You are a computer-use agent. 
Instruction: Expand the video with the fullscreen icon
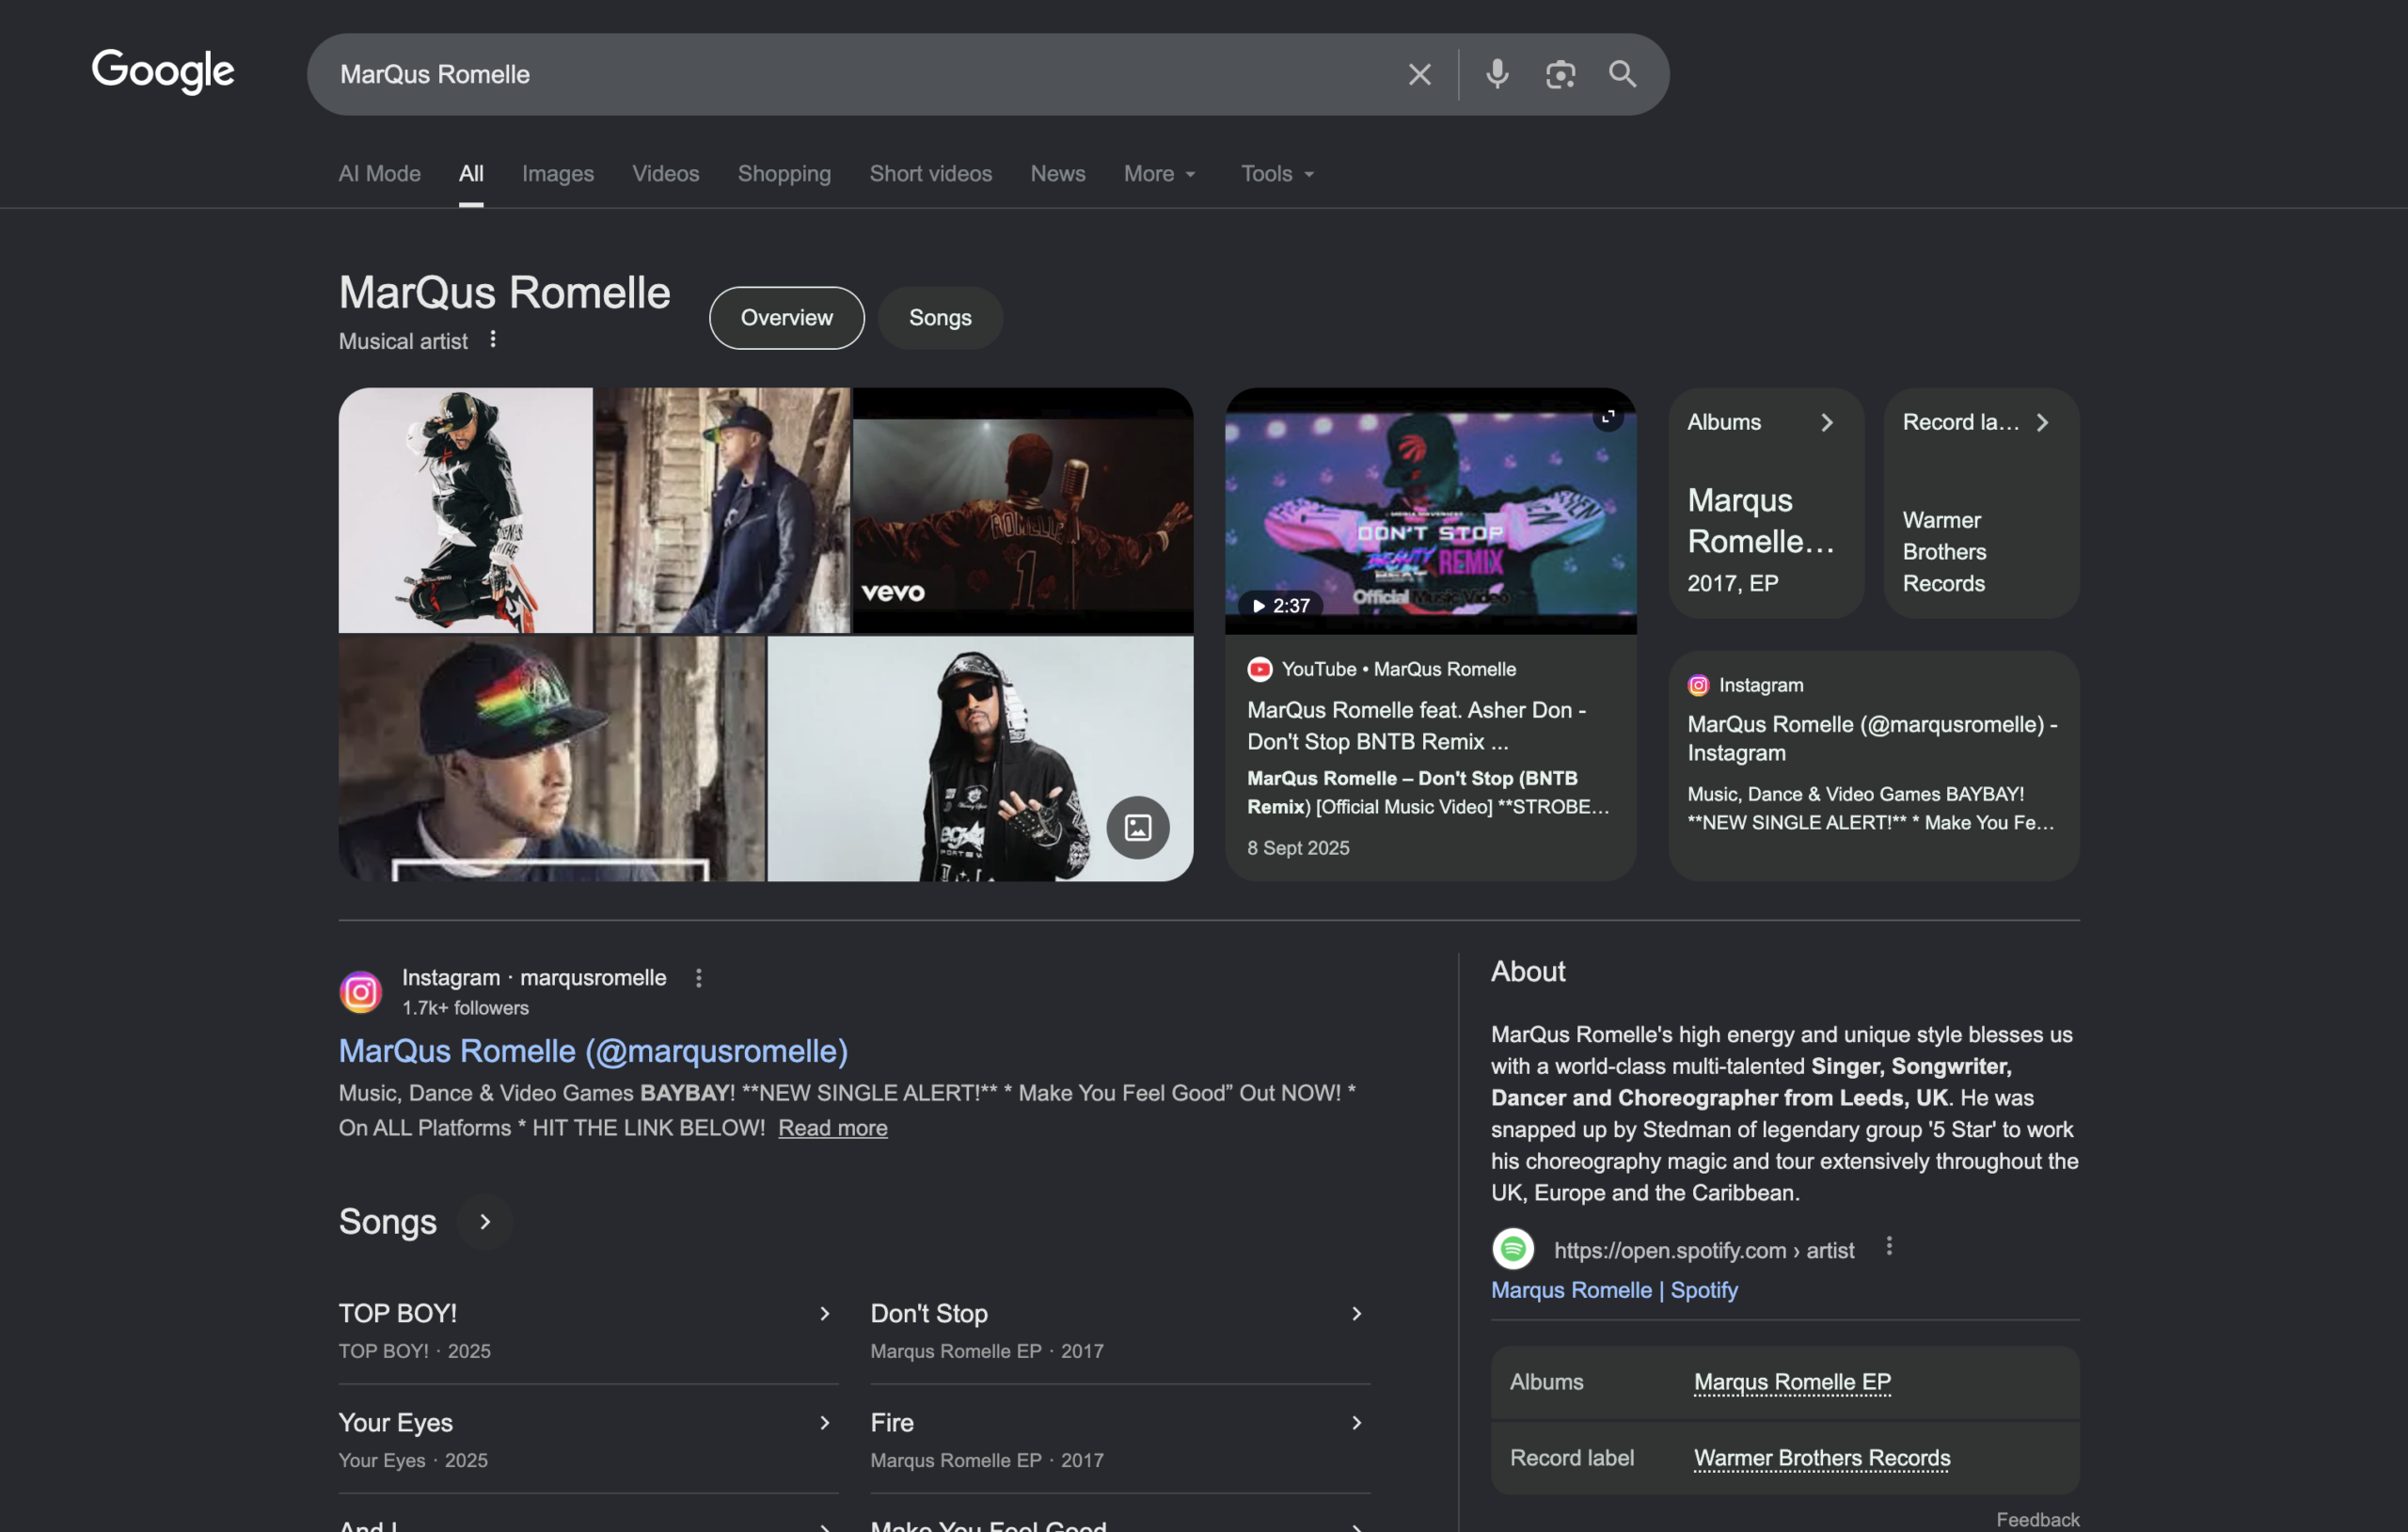point(1608,416)
